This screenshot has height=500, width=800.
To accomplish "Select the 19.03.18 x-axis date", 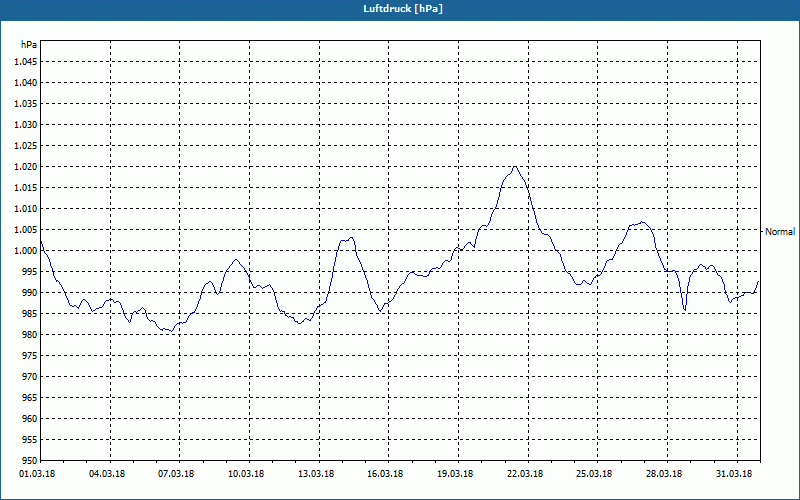I will (x=455, y=473).
